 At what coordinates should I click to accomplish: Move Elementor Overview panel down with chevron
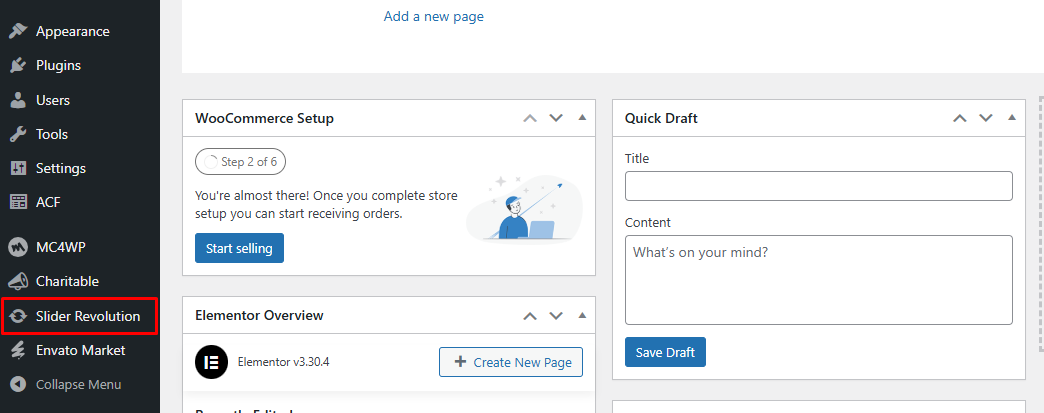(556, 315)
